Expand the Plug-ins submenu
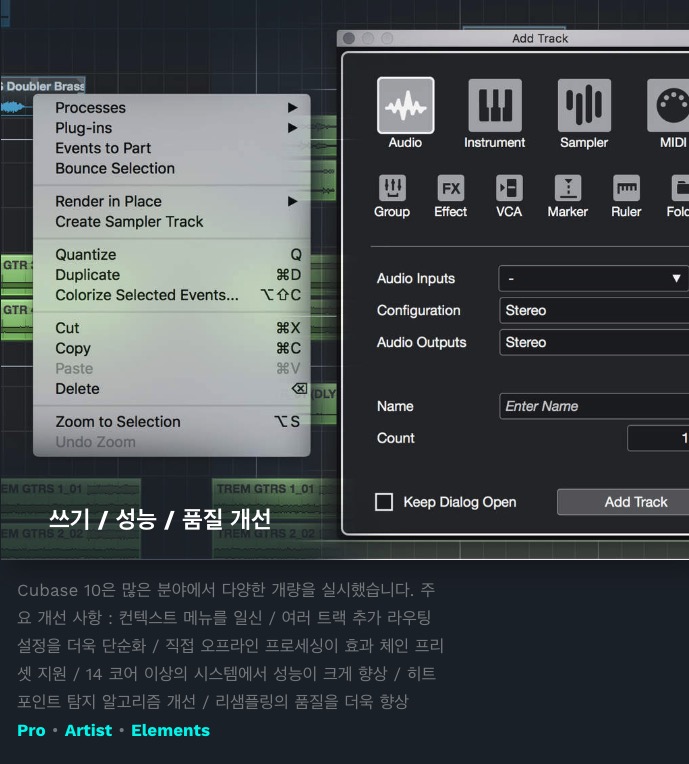The width and height of the screenshot is (689, 764). coord(172,128)
